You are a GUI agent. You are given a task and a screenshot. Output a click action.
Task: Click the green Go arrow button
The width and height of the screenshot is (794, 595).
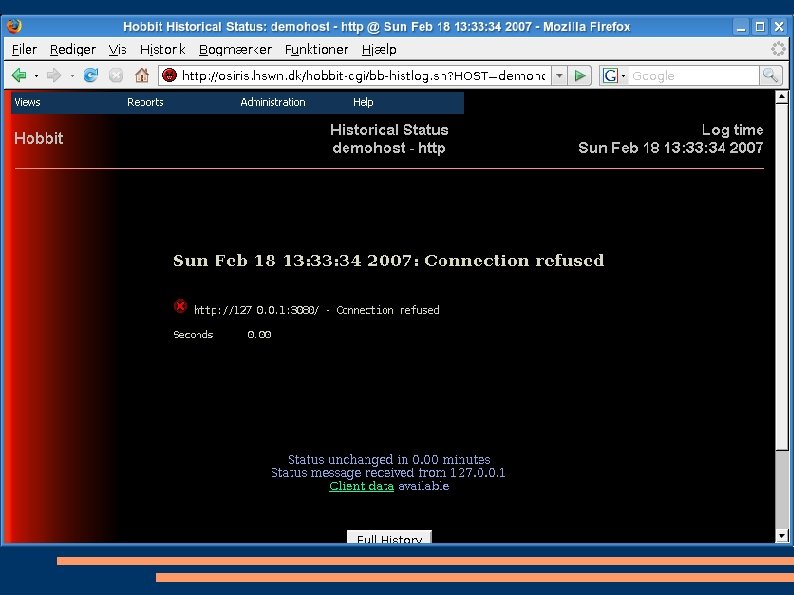coord(580,76)
